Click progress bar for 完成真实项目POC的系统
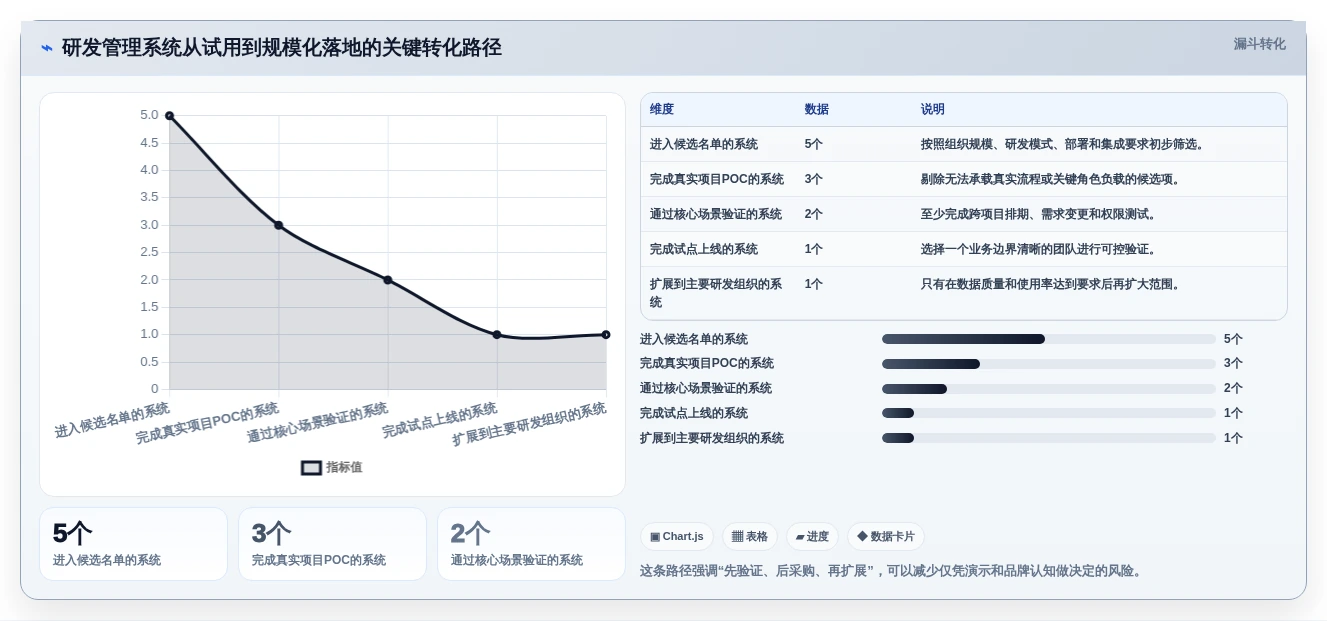The width and height of the screenshot is (1327, 621). [x=1049, y=364]
